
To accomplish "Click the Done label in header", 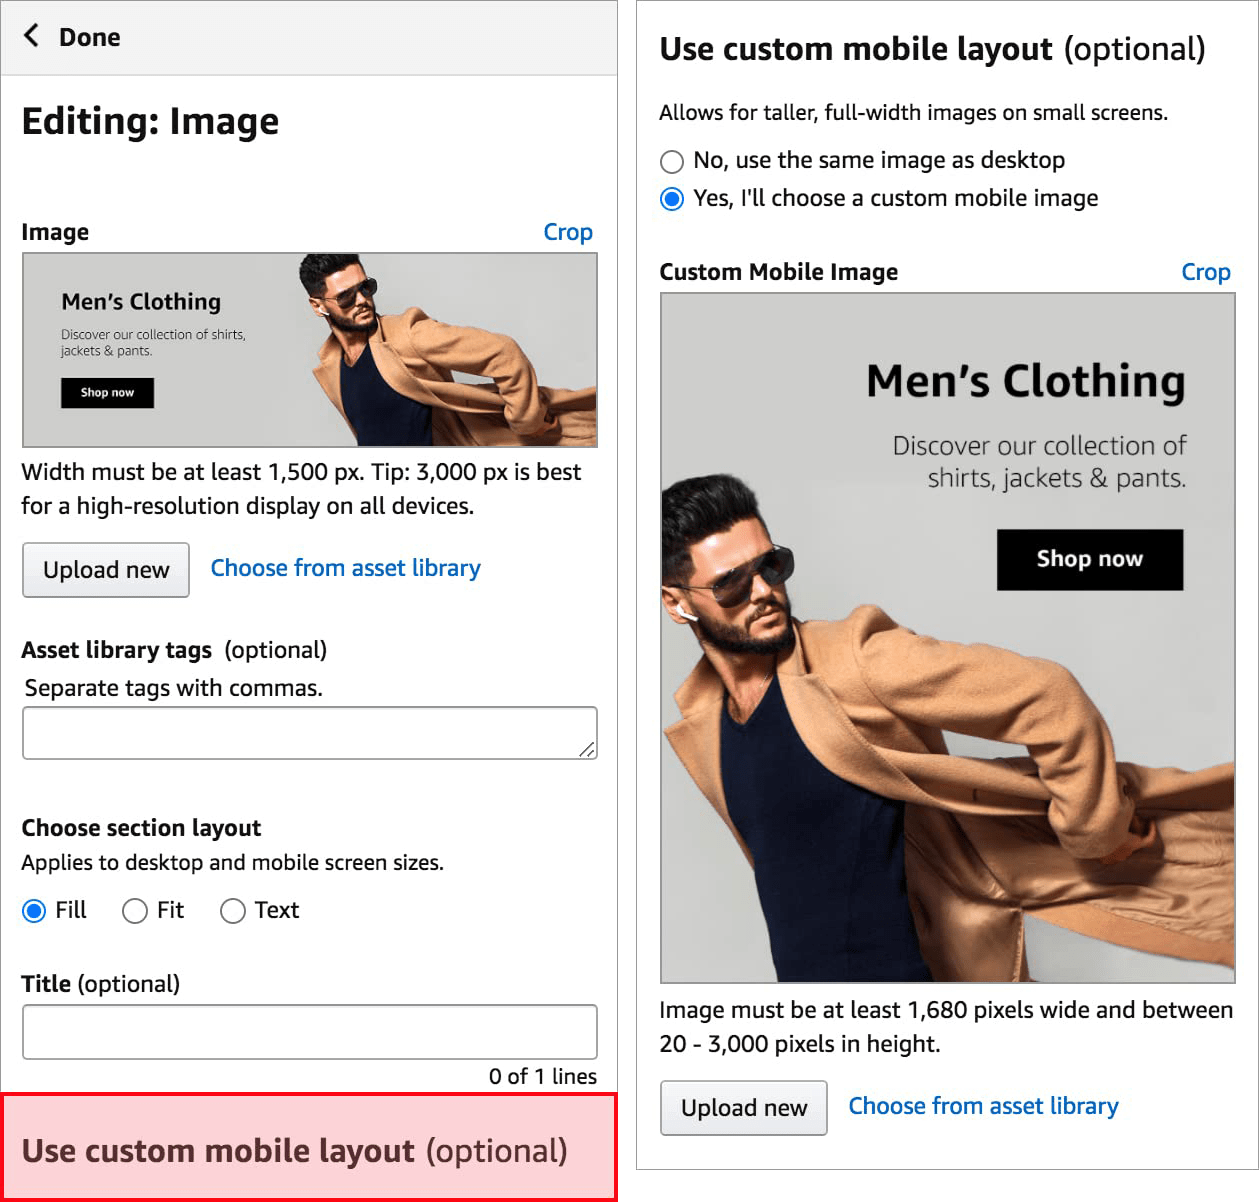I will (89, 38).
